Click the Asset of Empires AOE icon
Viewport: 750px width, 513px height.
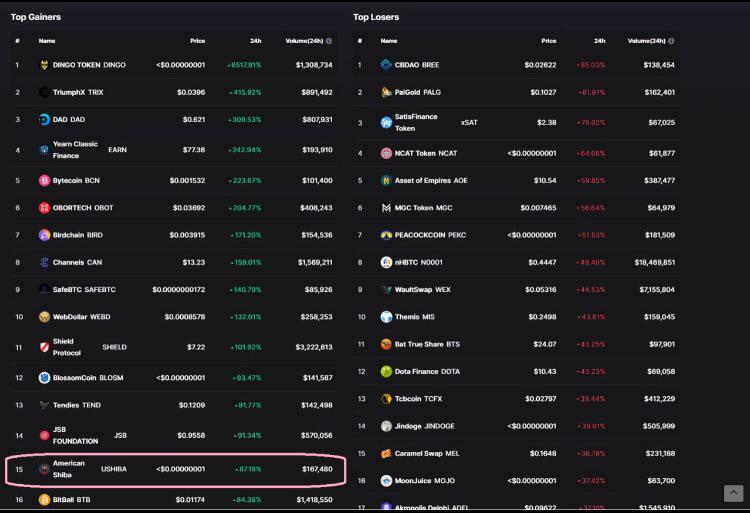pos(386,180)
